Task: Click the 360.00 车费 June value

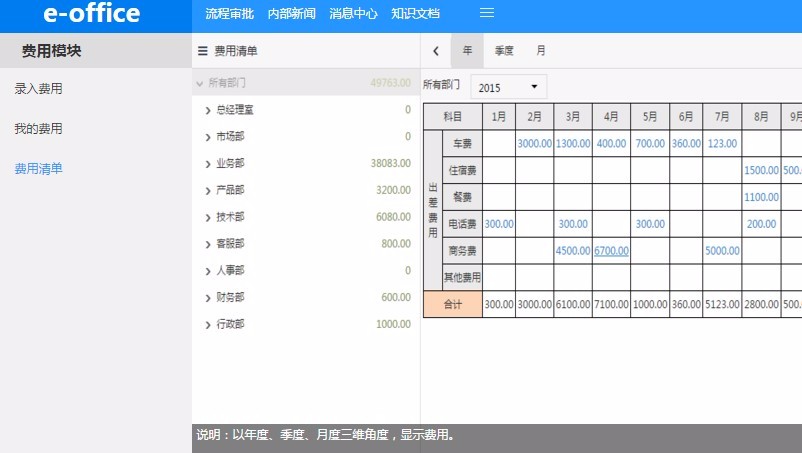Action: [686, 144]
